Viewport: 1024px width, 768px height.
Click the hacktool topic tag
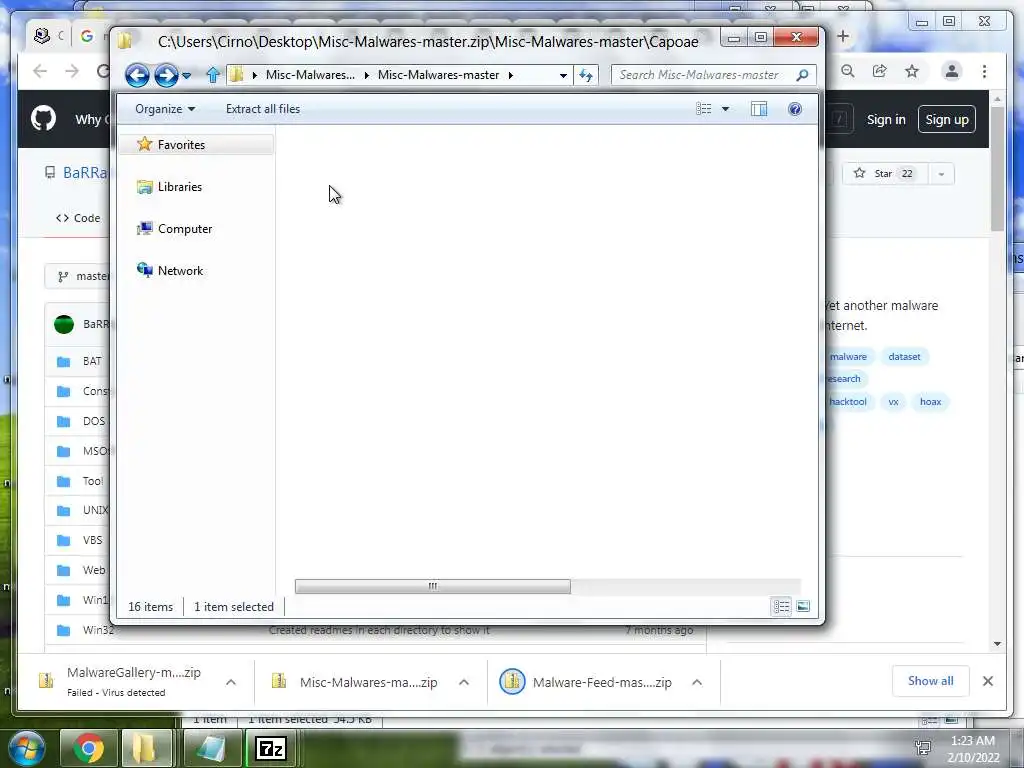[848, 402]
